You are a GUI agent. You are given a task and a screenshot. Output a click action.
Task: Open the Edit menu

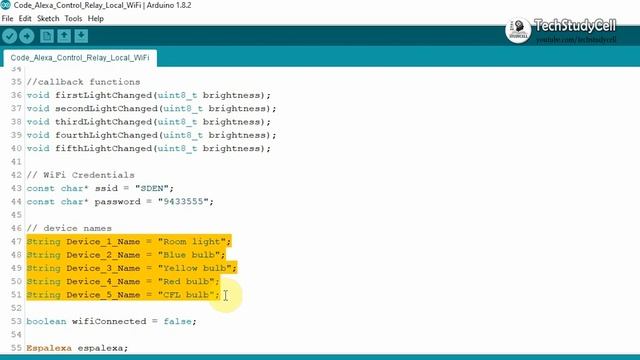click(x=25, y=18)
